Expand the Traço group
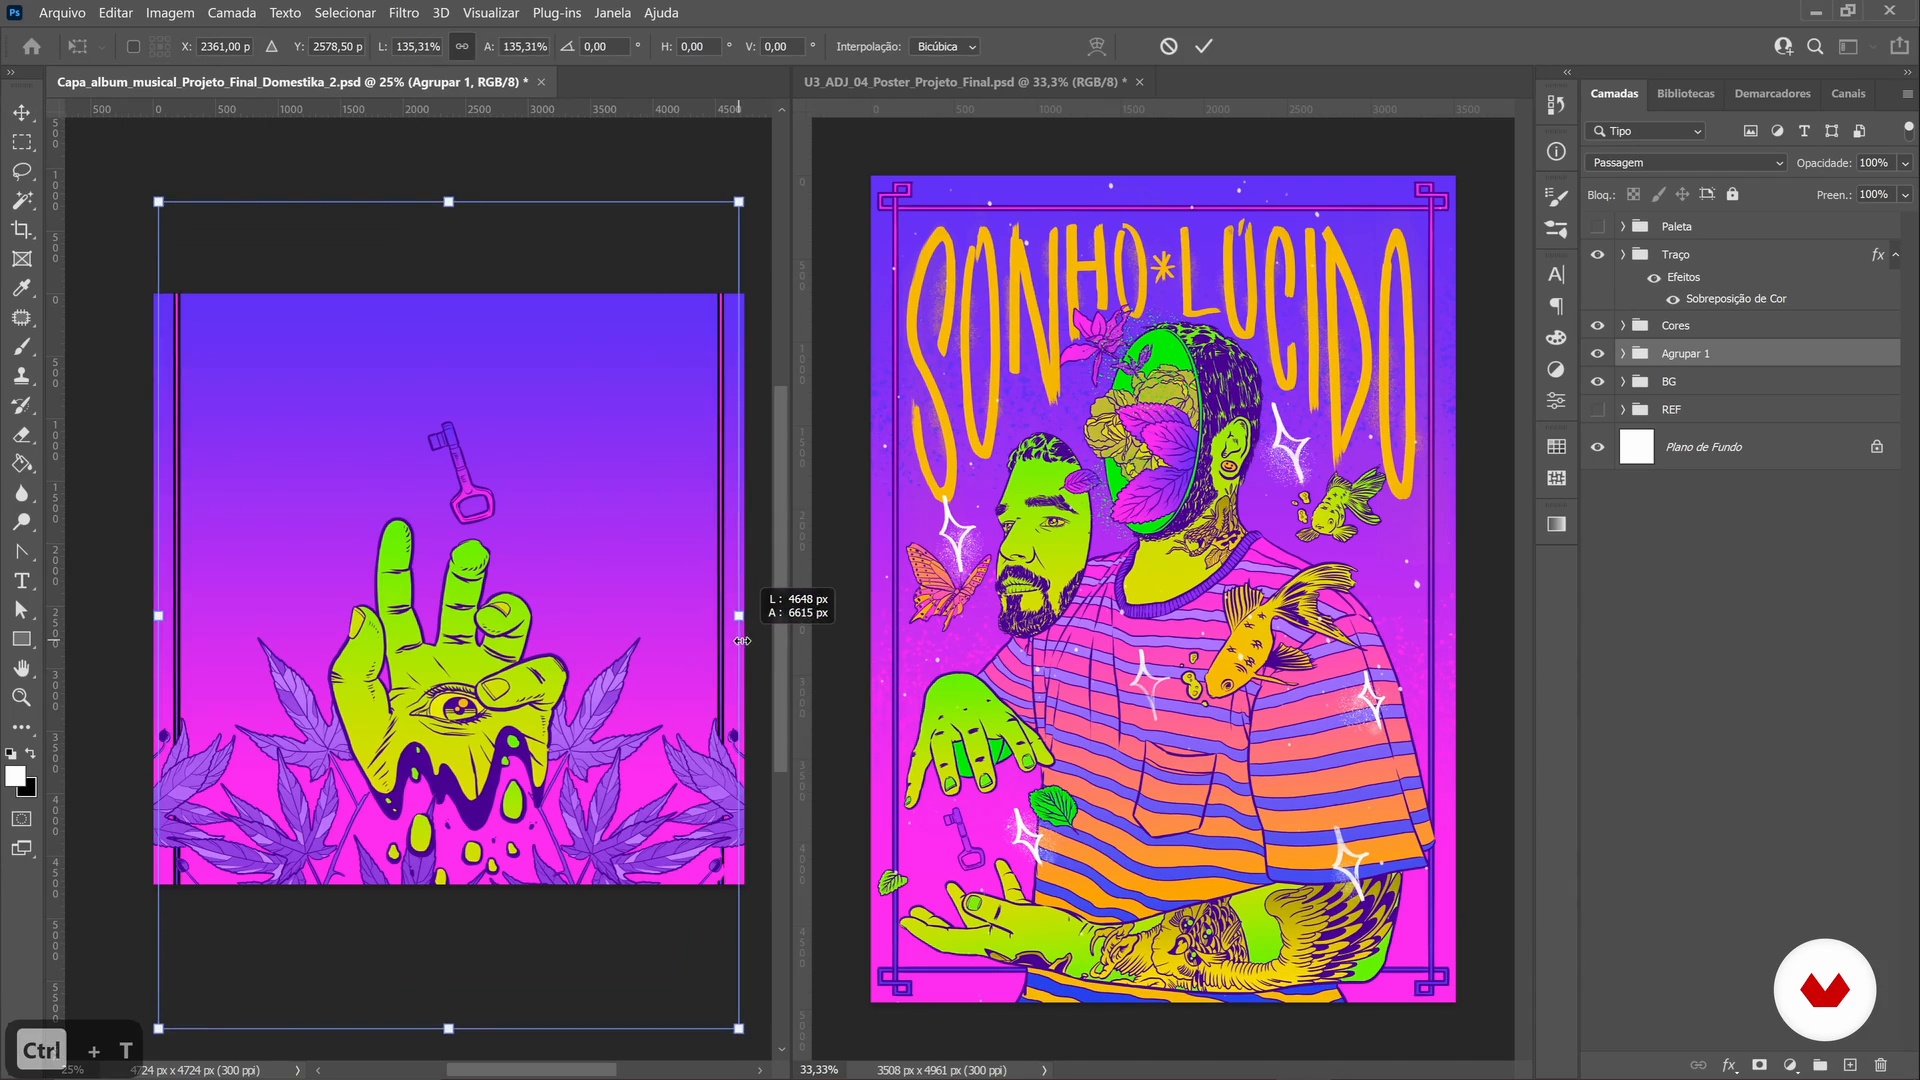 pos(1623,255)
